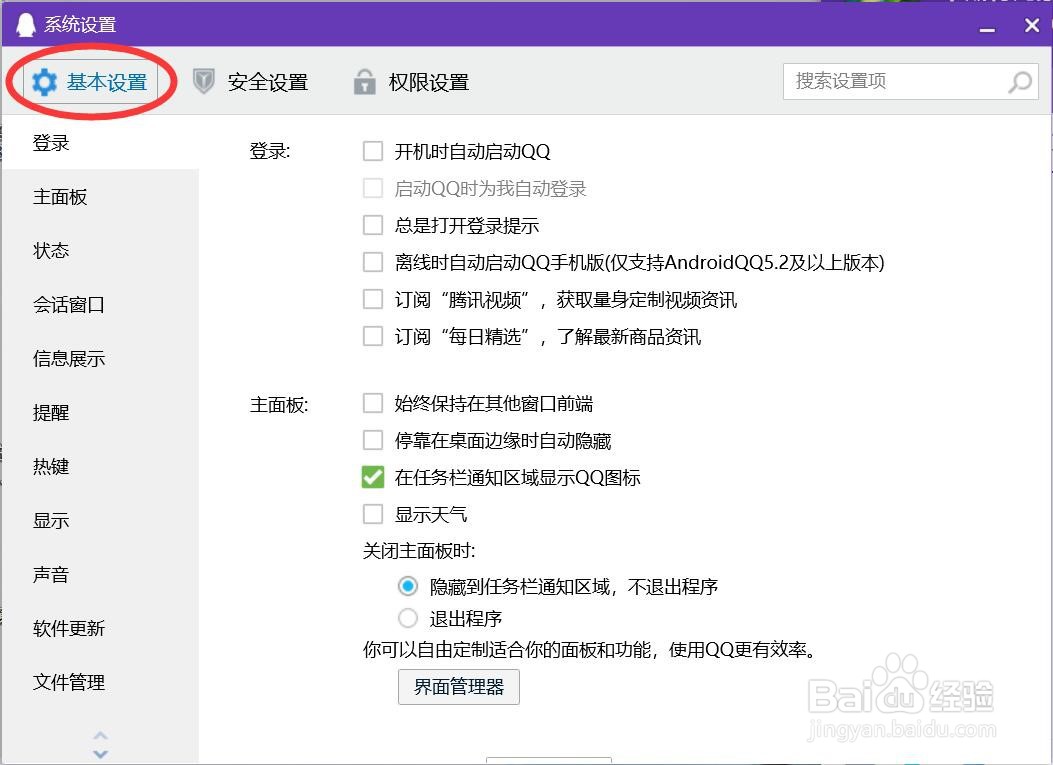The width and height of the screenshot is (1053, 765).
Task: Open 会话窗口 settings in sidebar
Action: [101, 305]
